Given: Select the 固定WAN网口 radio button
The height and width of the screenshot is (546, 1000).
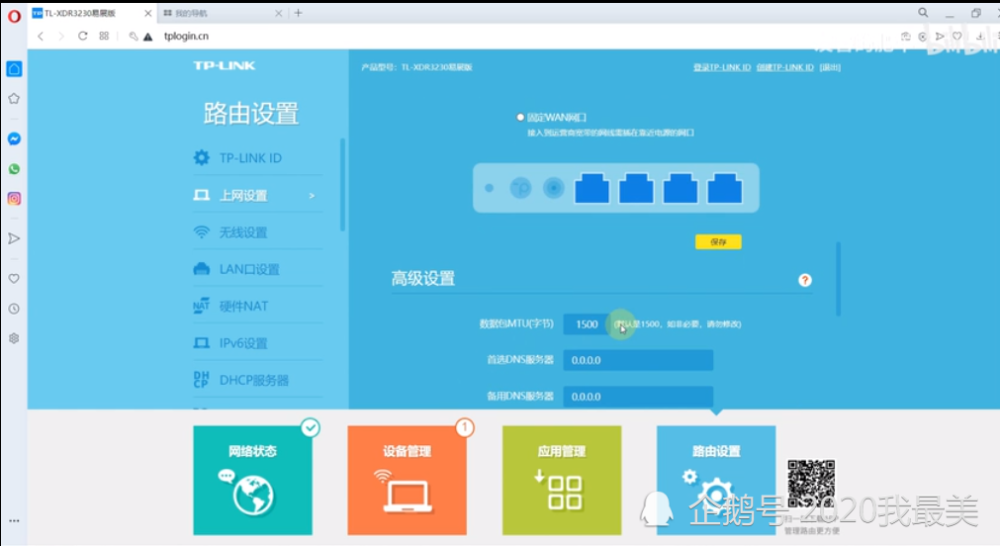Looking at the screenshot, I should coord(520,117).
